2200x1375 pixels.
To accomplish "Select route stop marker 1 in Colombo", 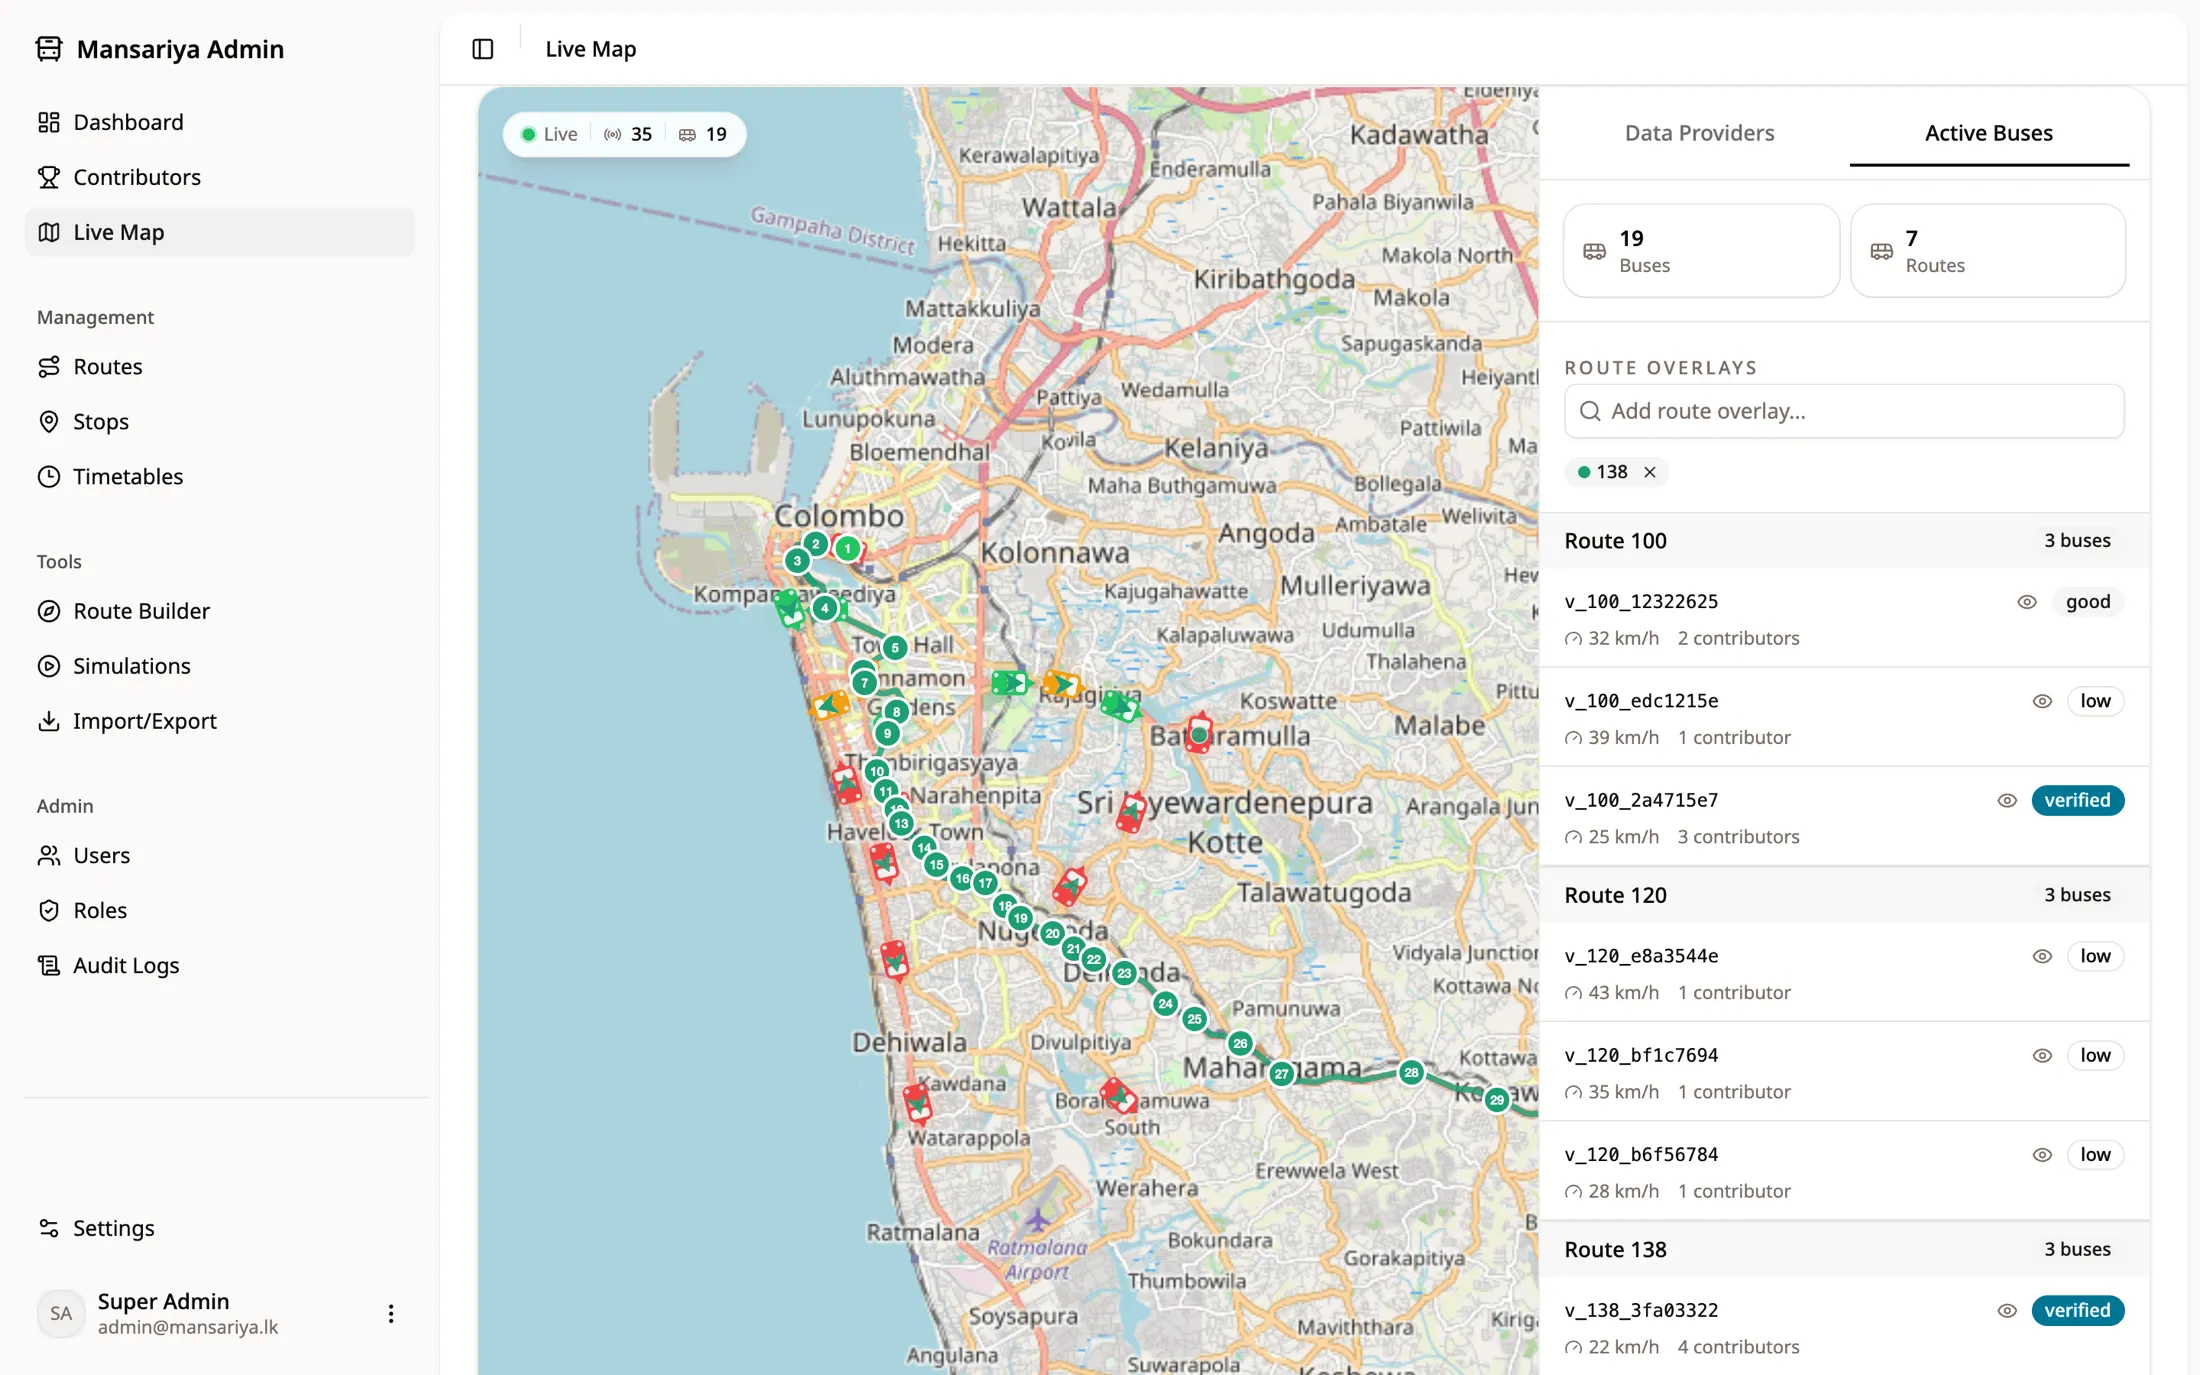I will coord(848,548).
